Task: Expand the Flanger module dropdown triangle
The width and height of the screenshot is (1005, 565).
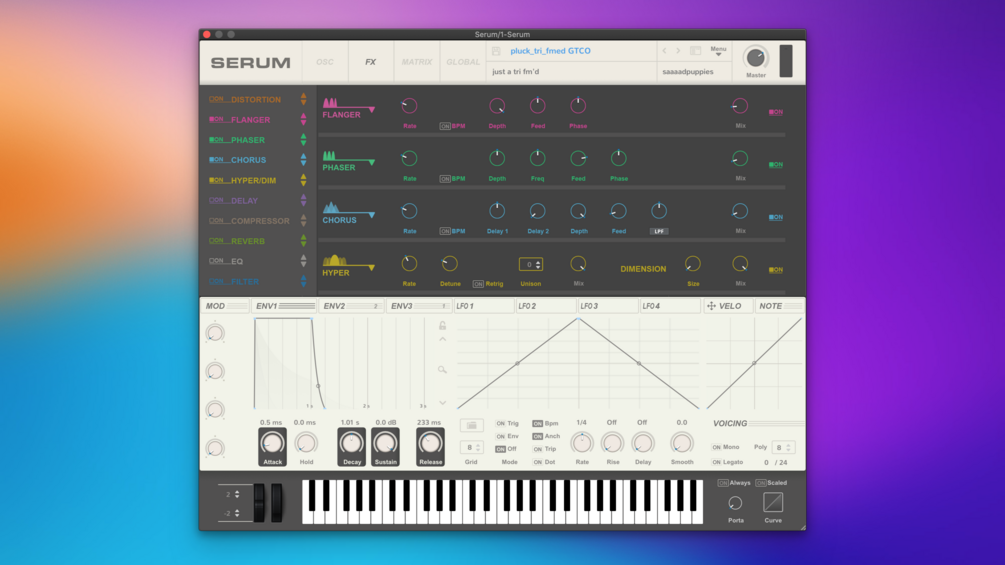Action: [371, 110]
